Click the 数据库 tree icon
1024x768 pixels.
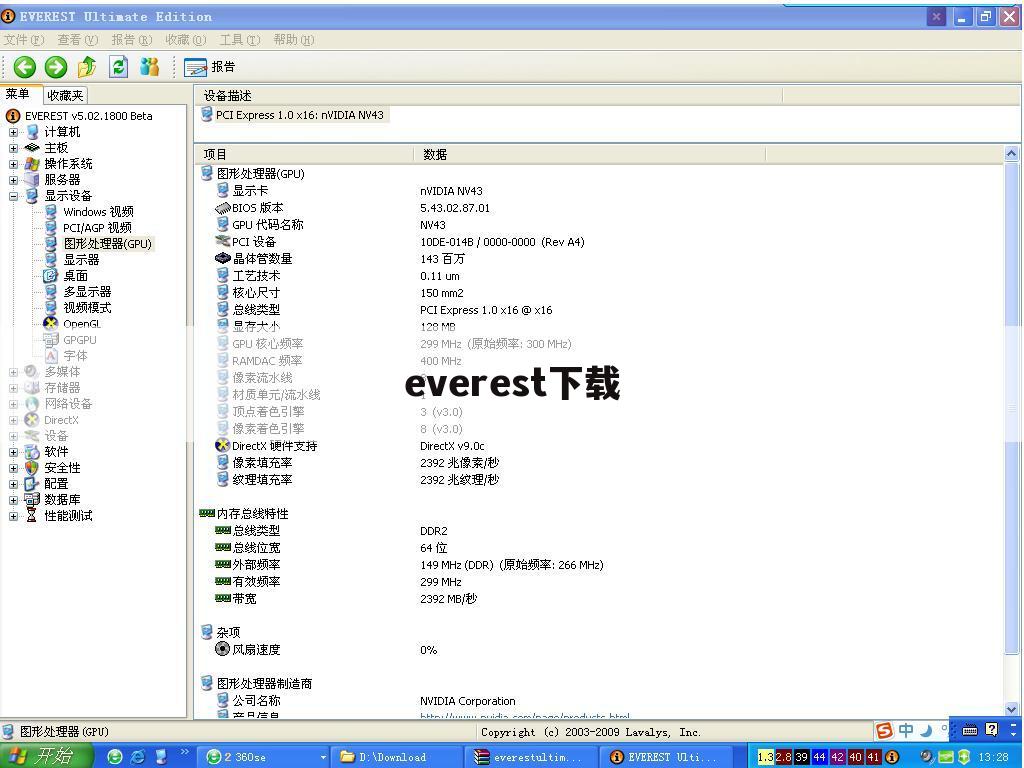31,500
